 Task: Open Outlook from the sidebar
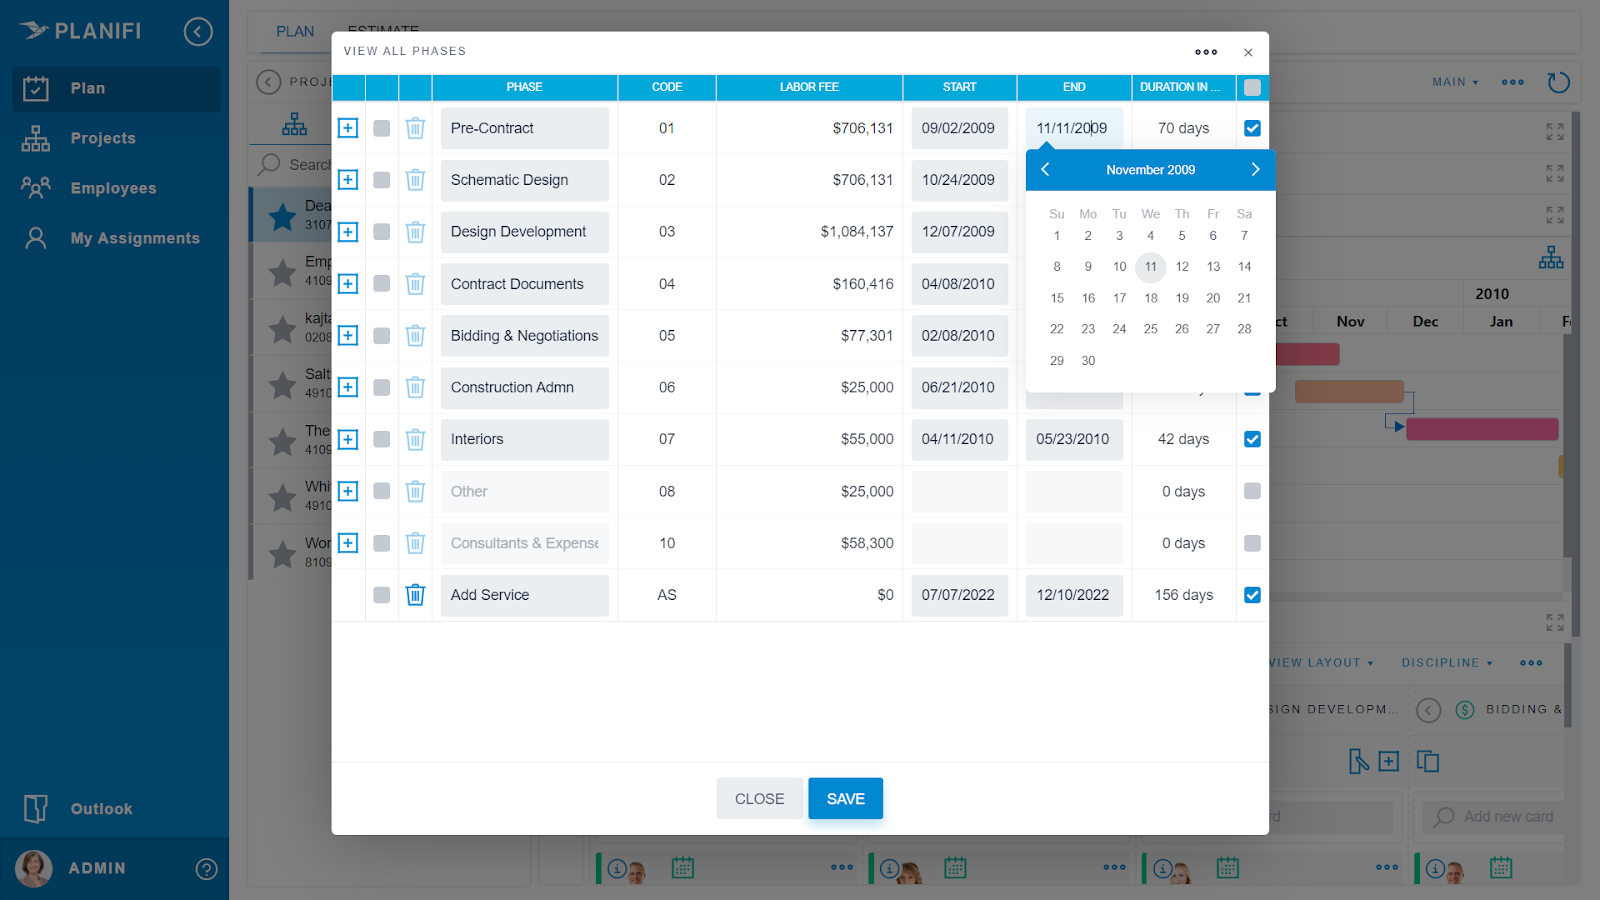(x=100, y=808)
